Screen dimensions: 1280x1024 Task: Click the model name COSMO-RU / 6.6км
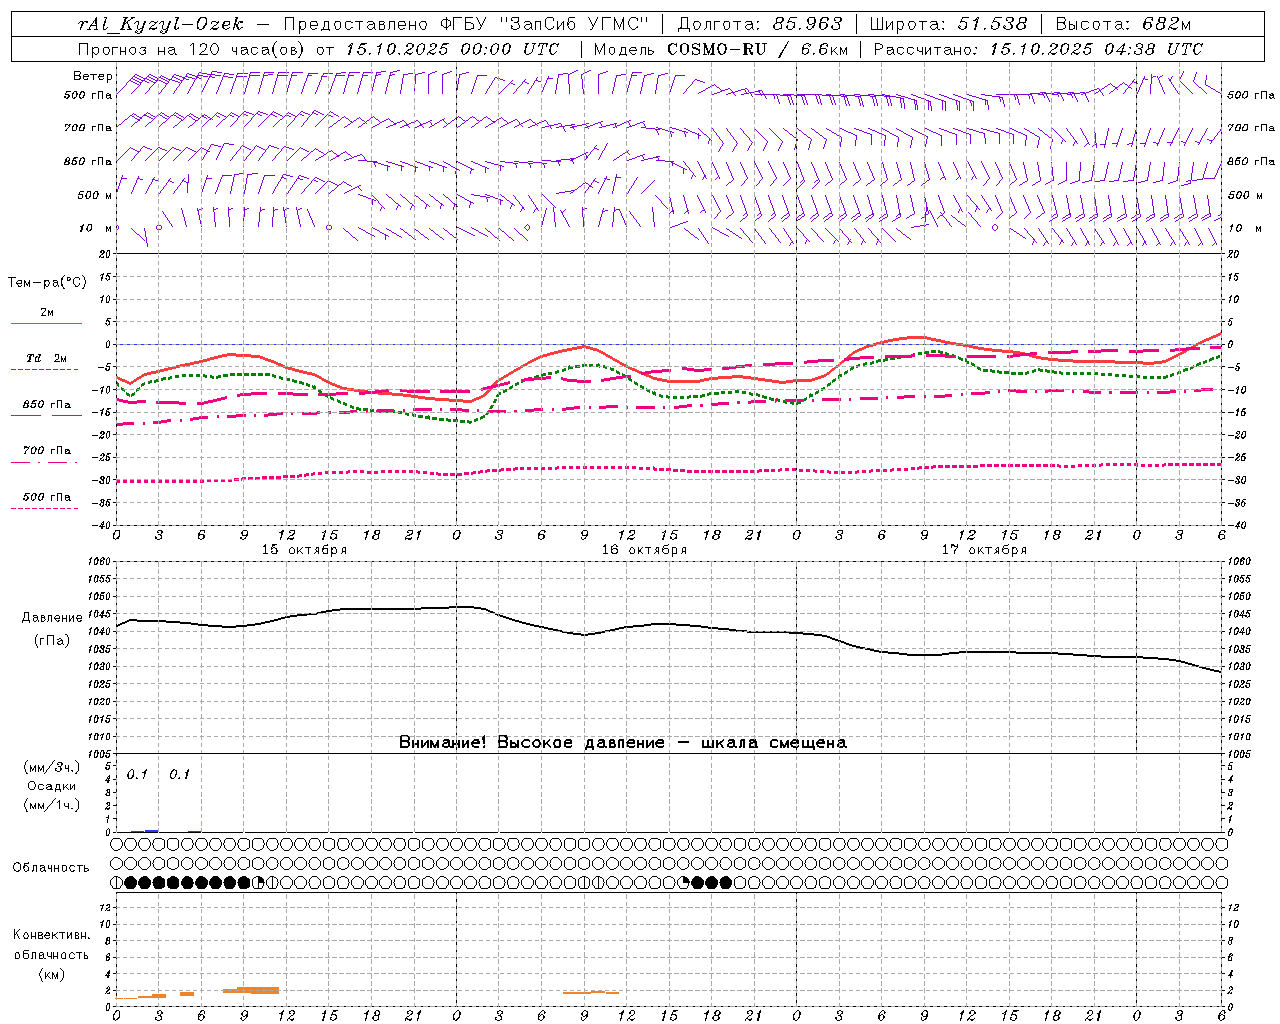pos(758,49)
